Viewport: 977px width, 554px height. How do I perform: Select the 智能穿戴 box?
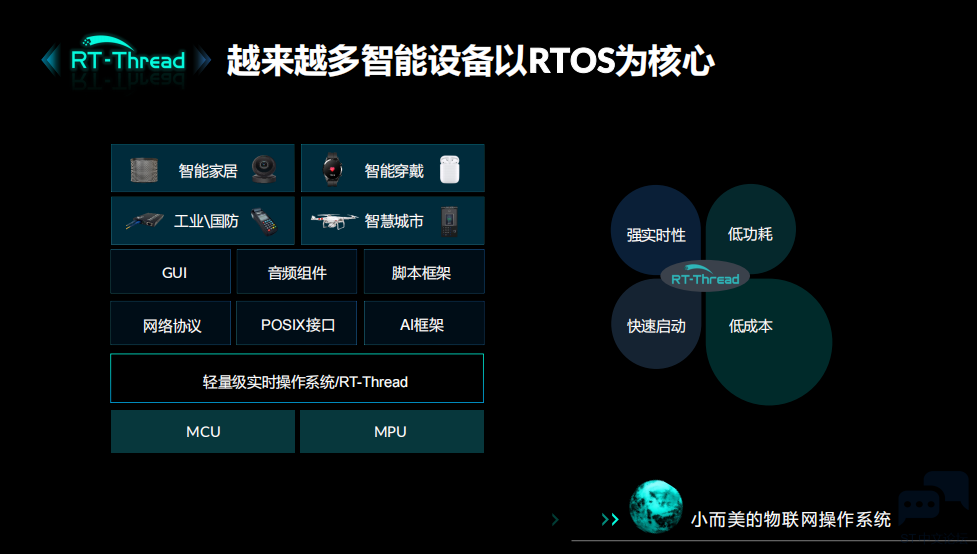[393, 168]
